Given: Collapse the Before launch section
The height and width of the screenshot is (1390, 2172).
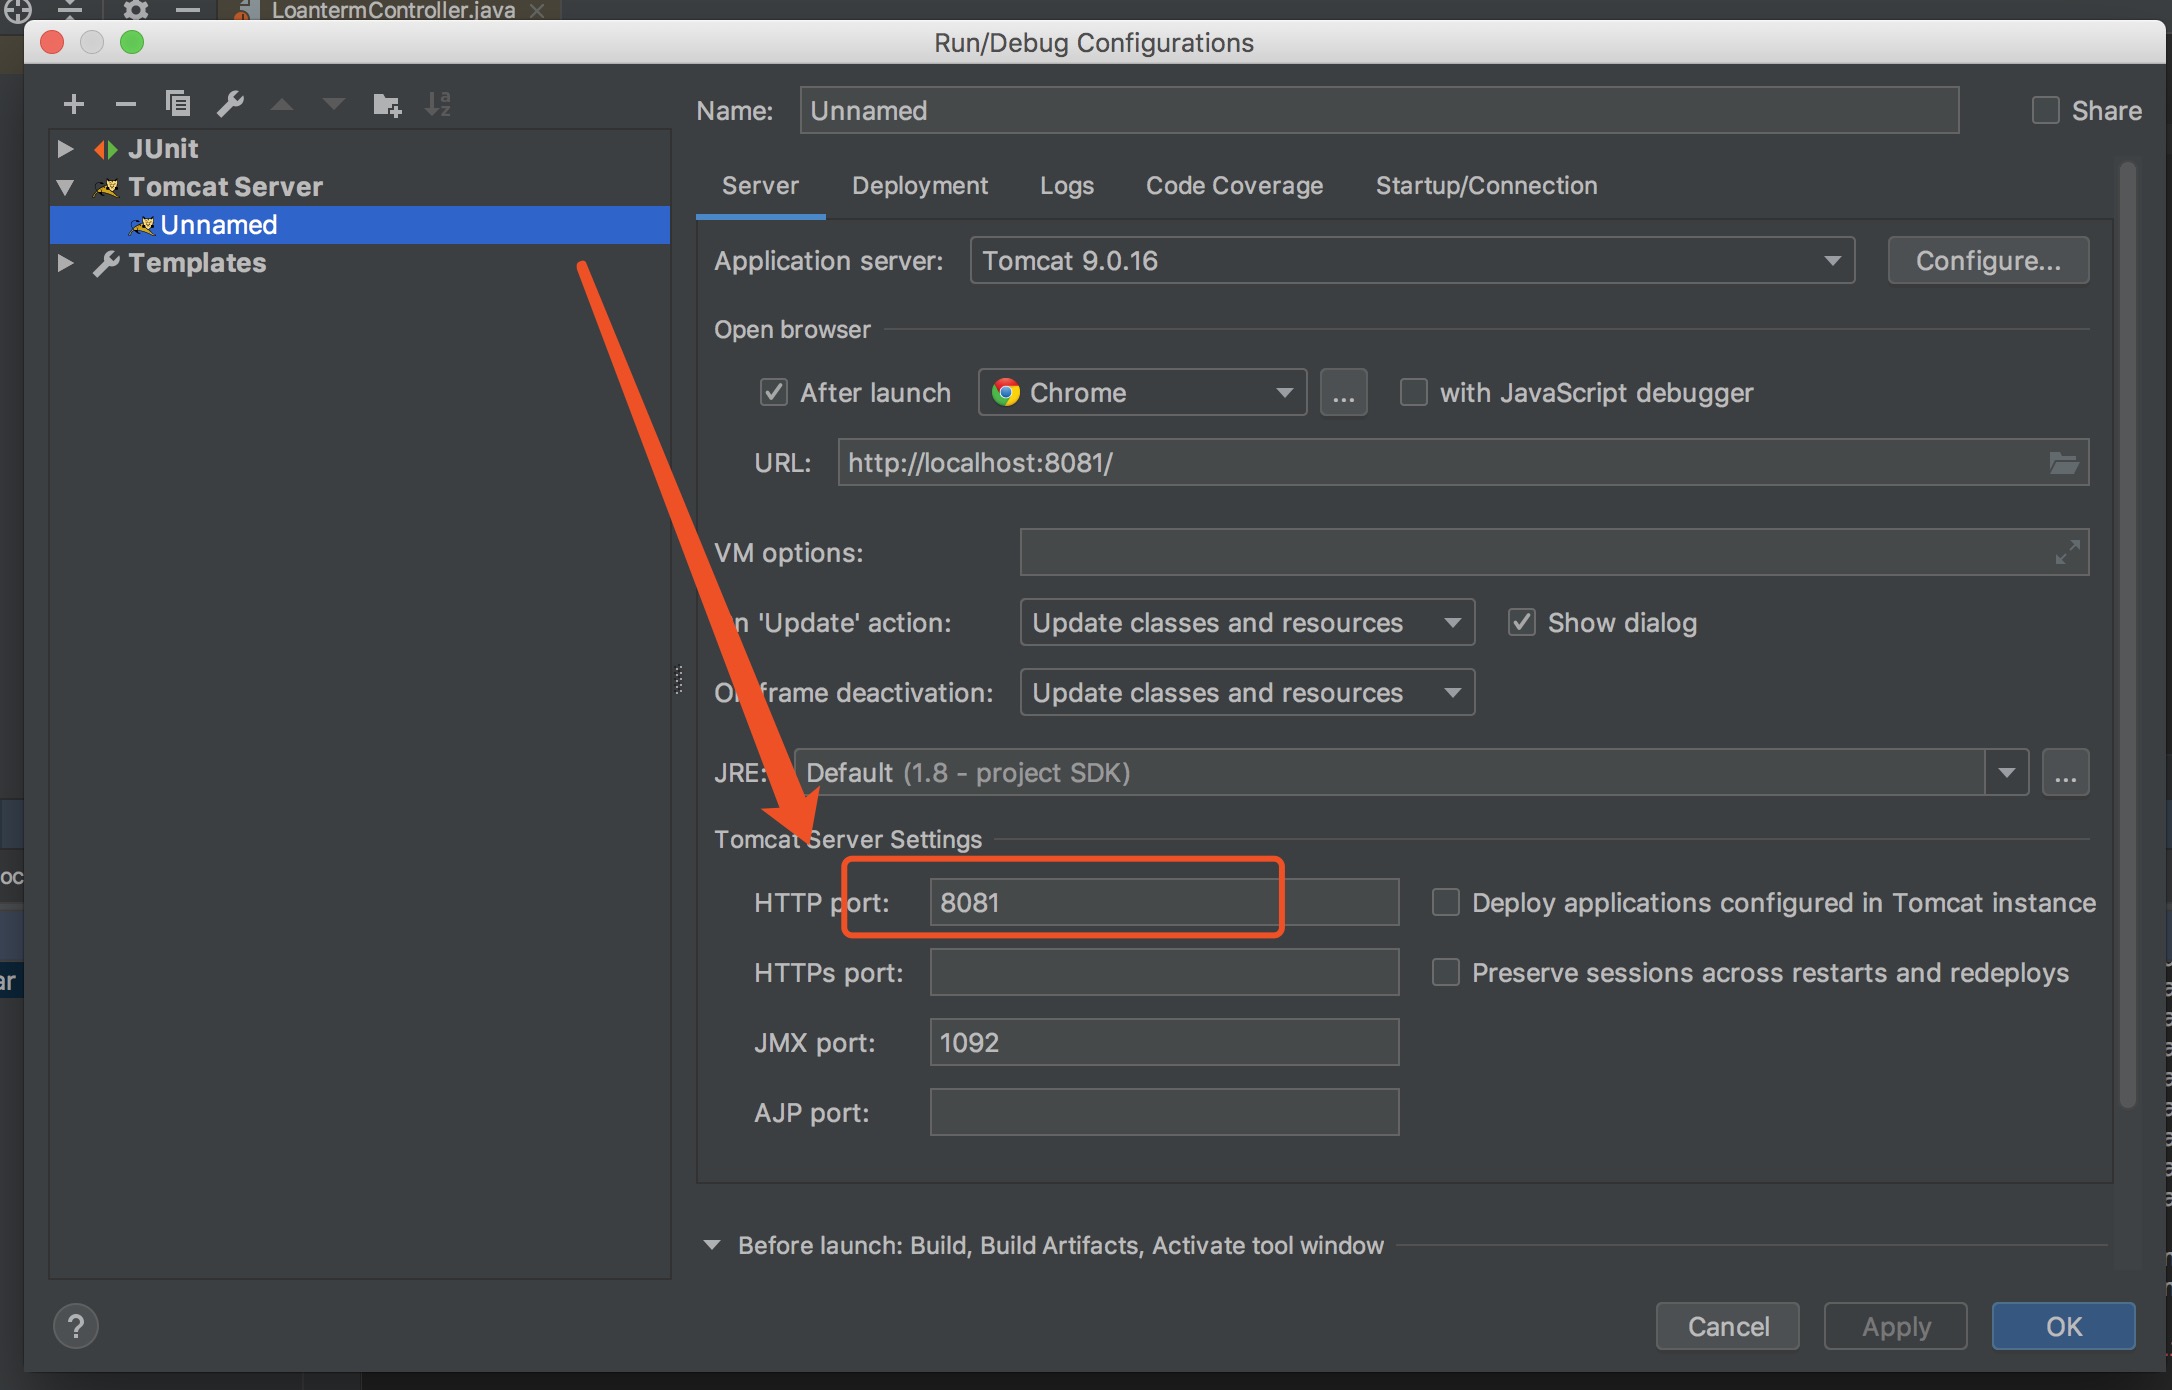Looking at the screenshot, I should pos(712,1245).
